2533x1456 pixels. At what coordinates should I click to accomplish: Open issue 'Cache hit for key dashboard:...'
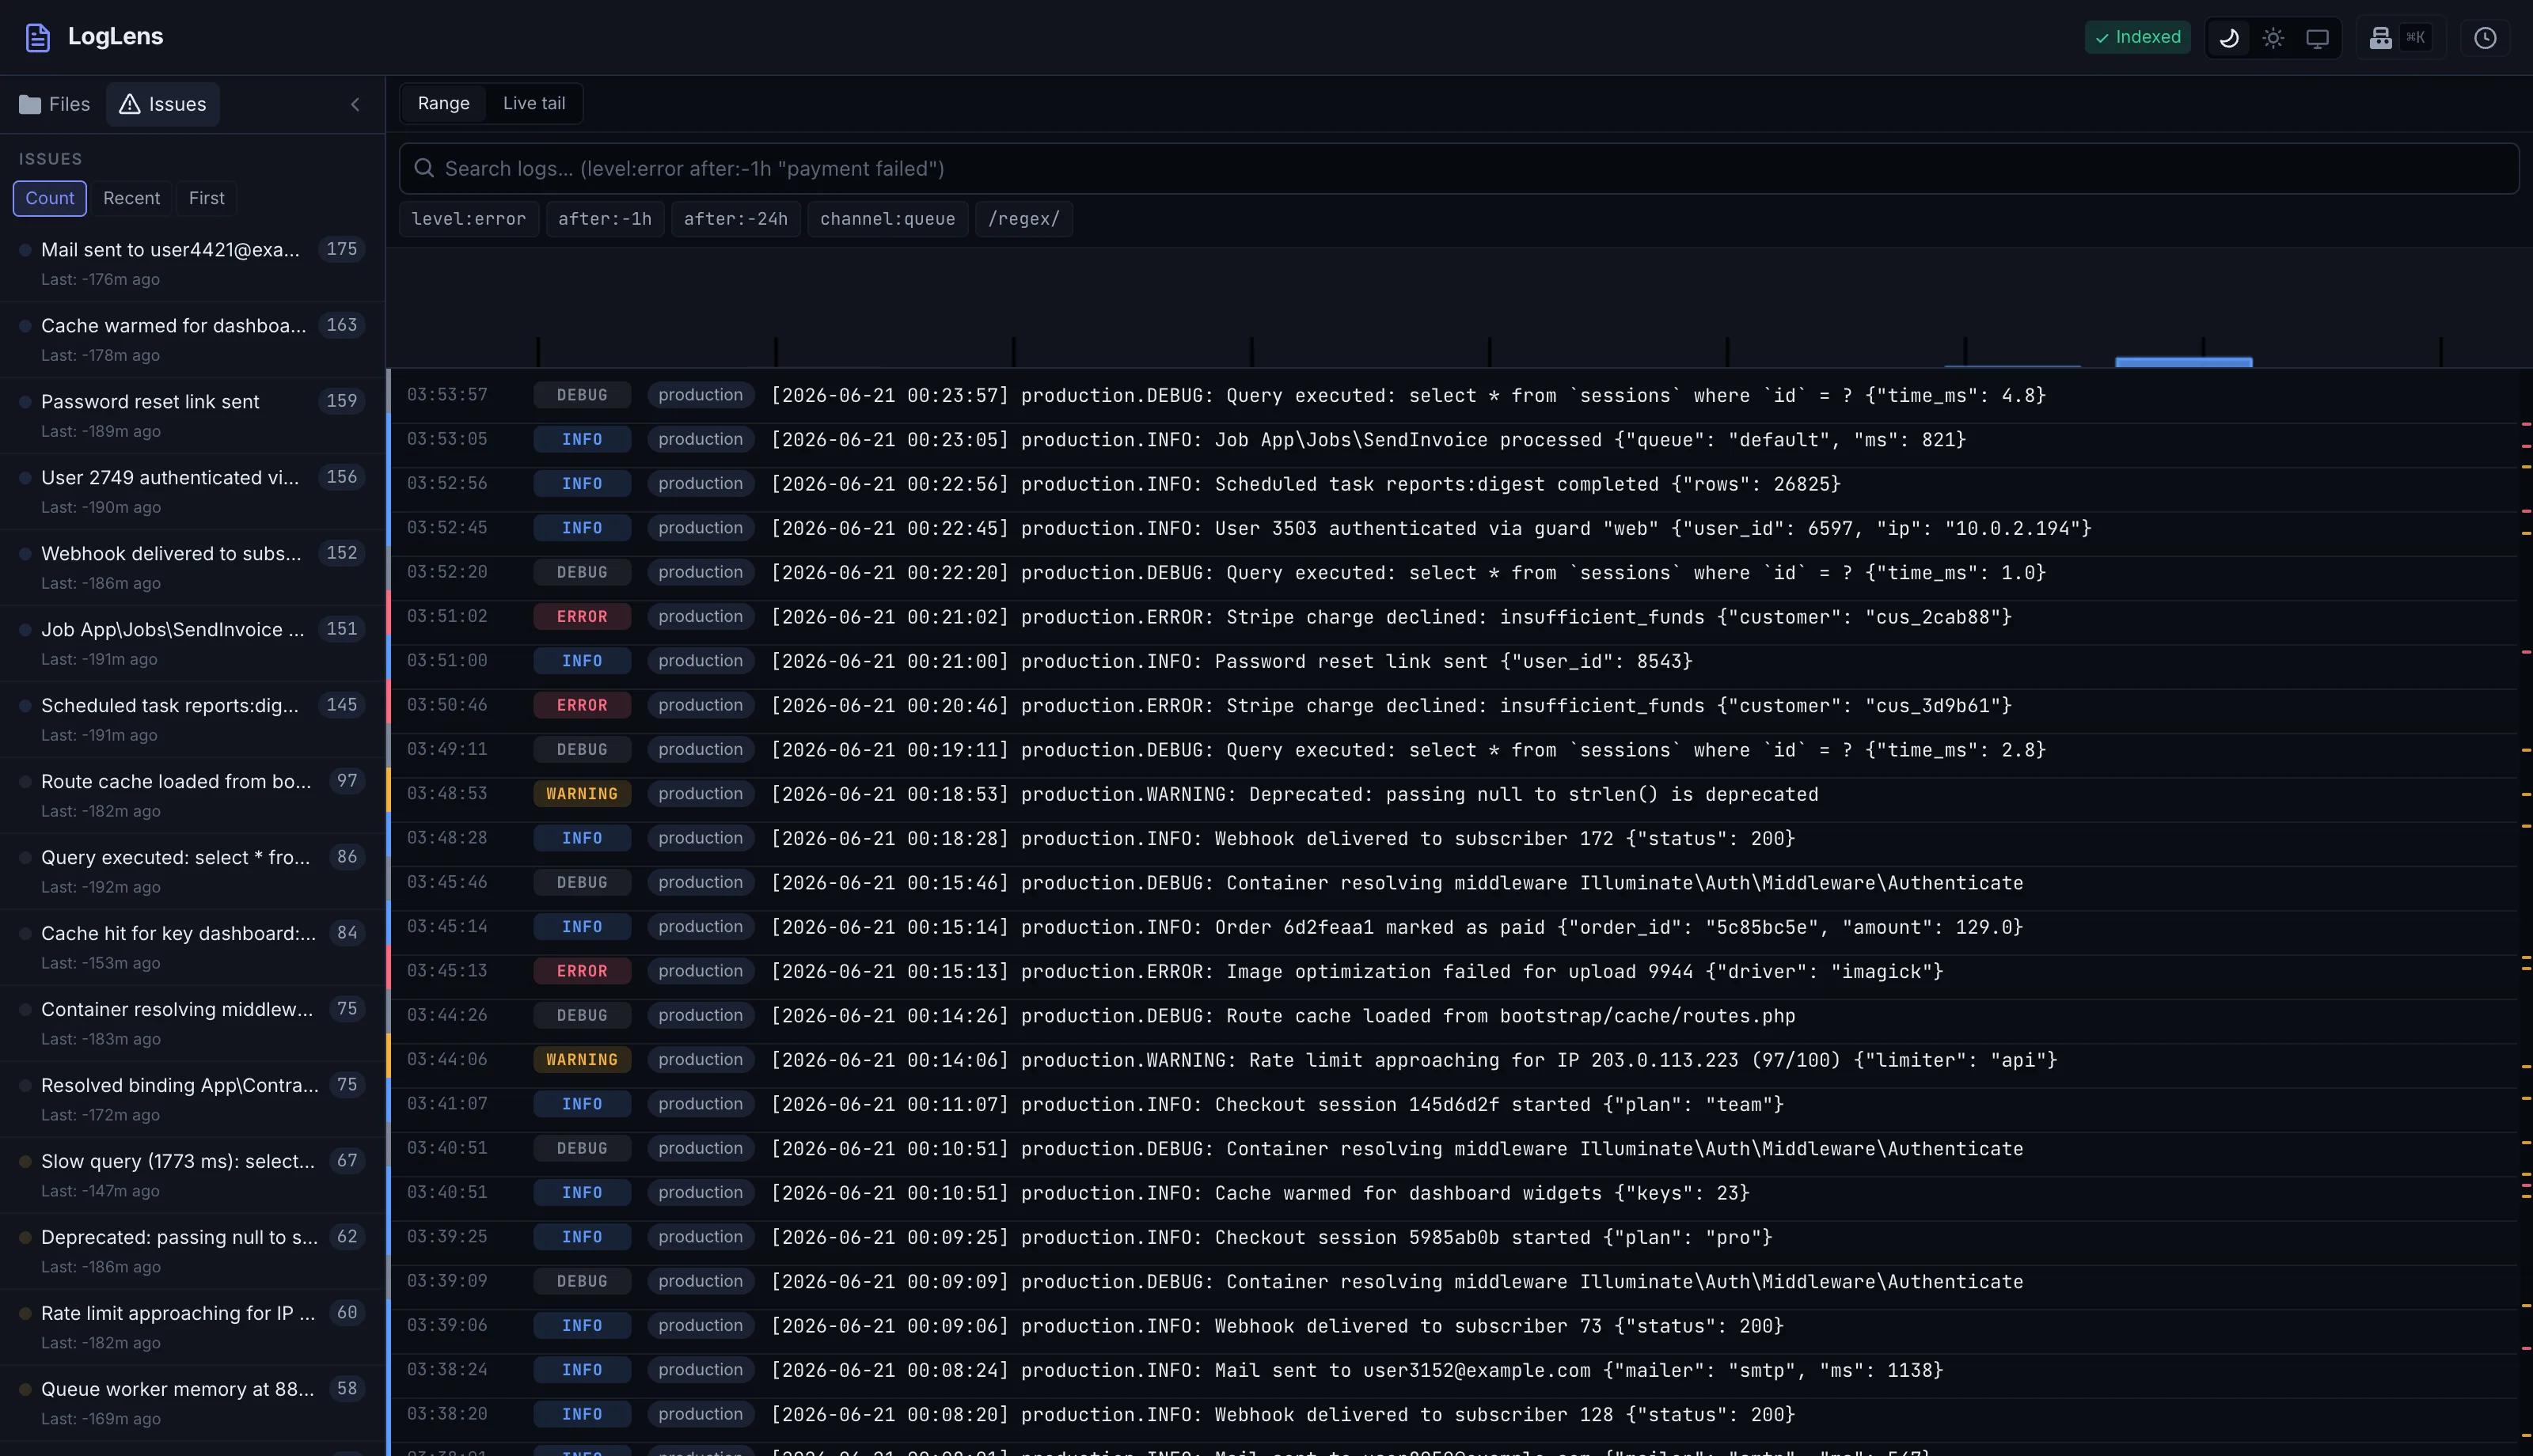click(x=192, y=947)
